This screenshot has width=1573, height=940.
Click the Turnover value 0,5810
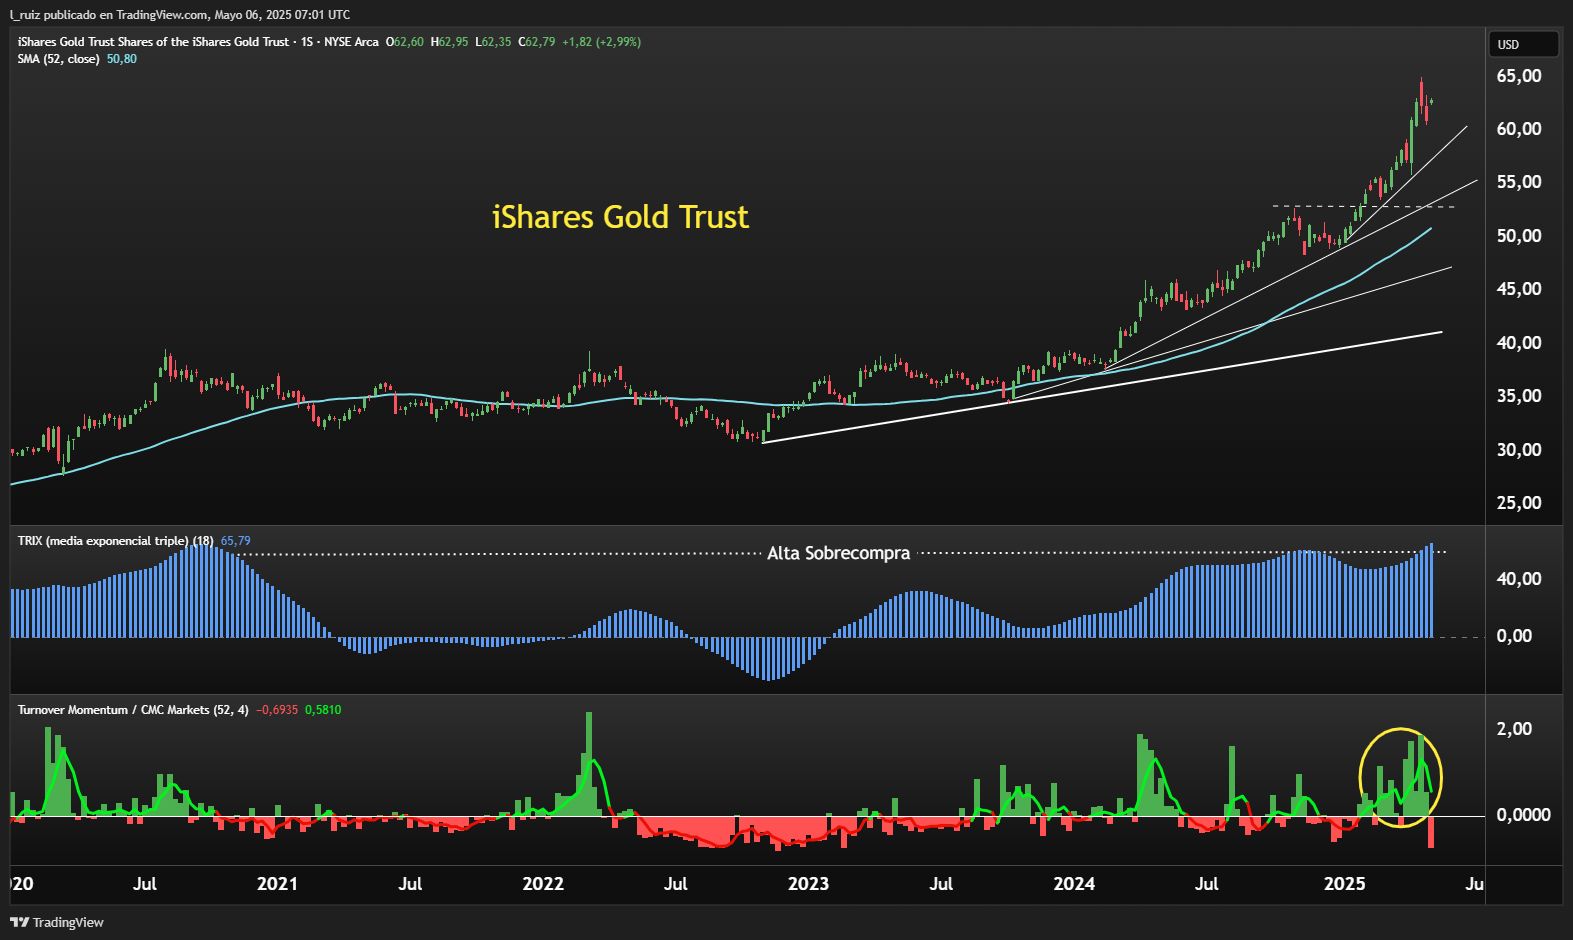tap(323, 710)
